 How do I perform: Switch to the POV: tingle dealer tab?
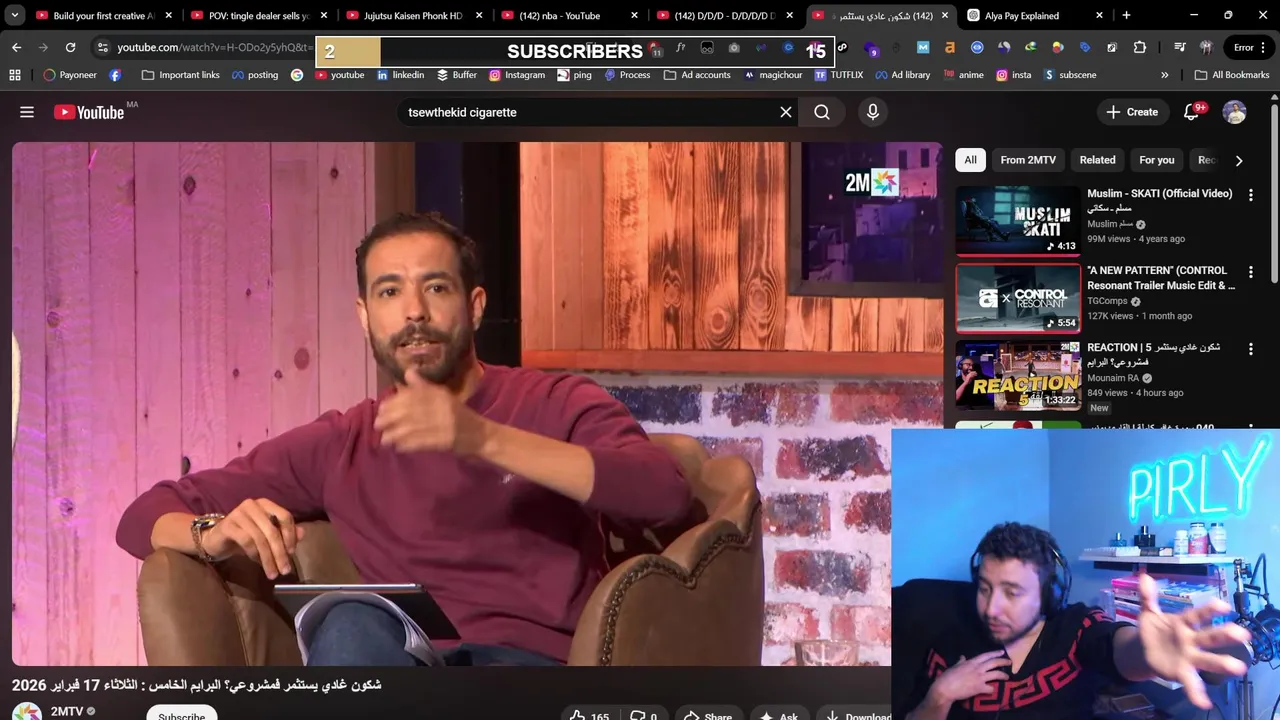pyautogui.click(x=259, y=16)
